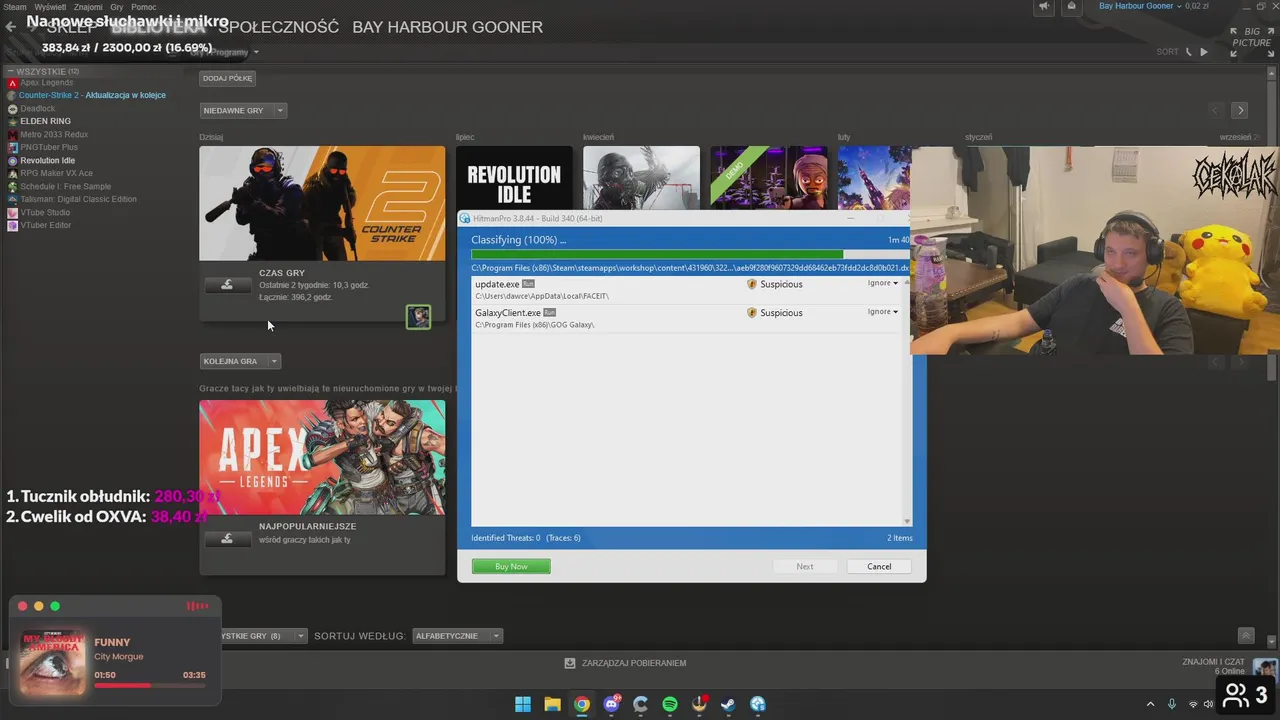Click the download icon on Apex Legends card
Viewport: 1280px width, 720px height.
[227, 539]
